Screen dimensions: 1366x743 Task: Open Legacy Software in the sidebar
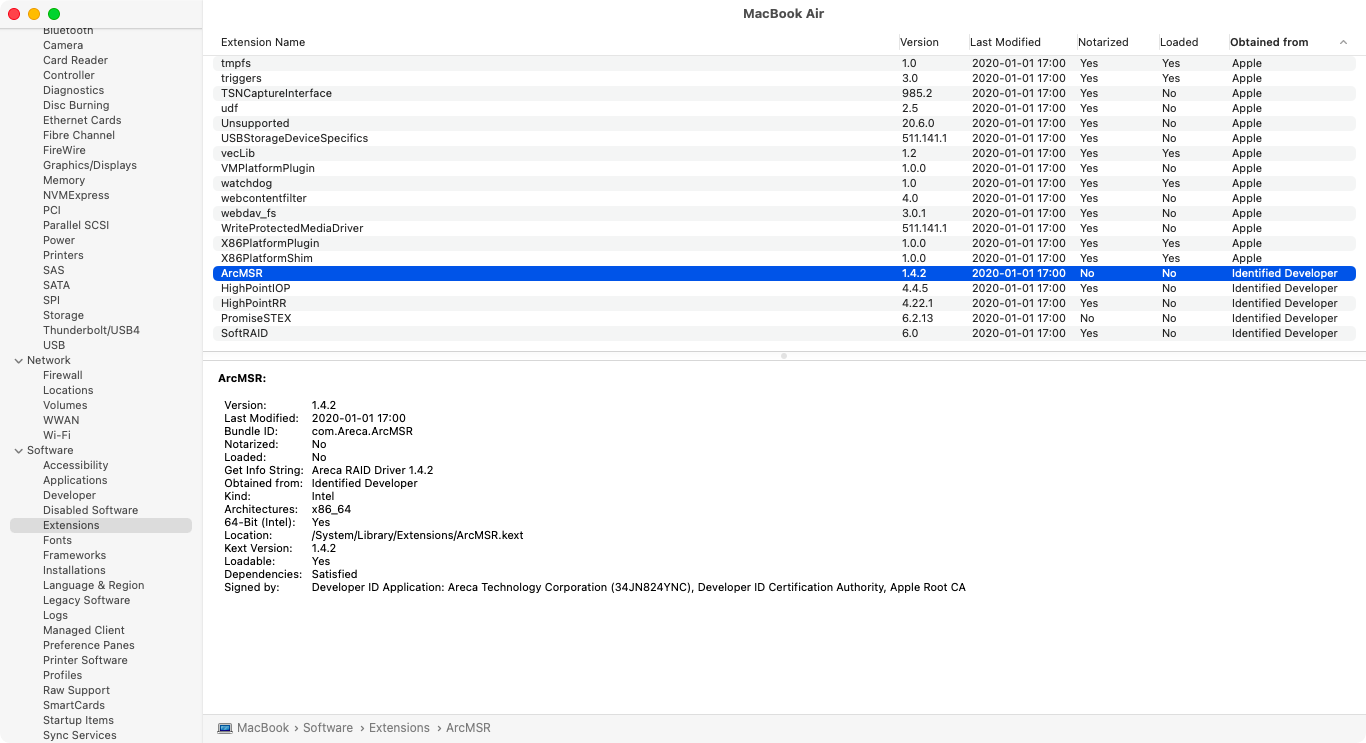pyautogui.click(x=87, y=600)
